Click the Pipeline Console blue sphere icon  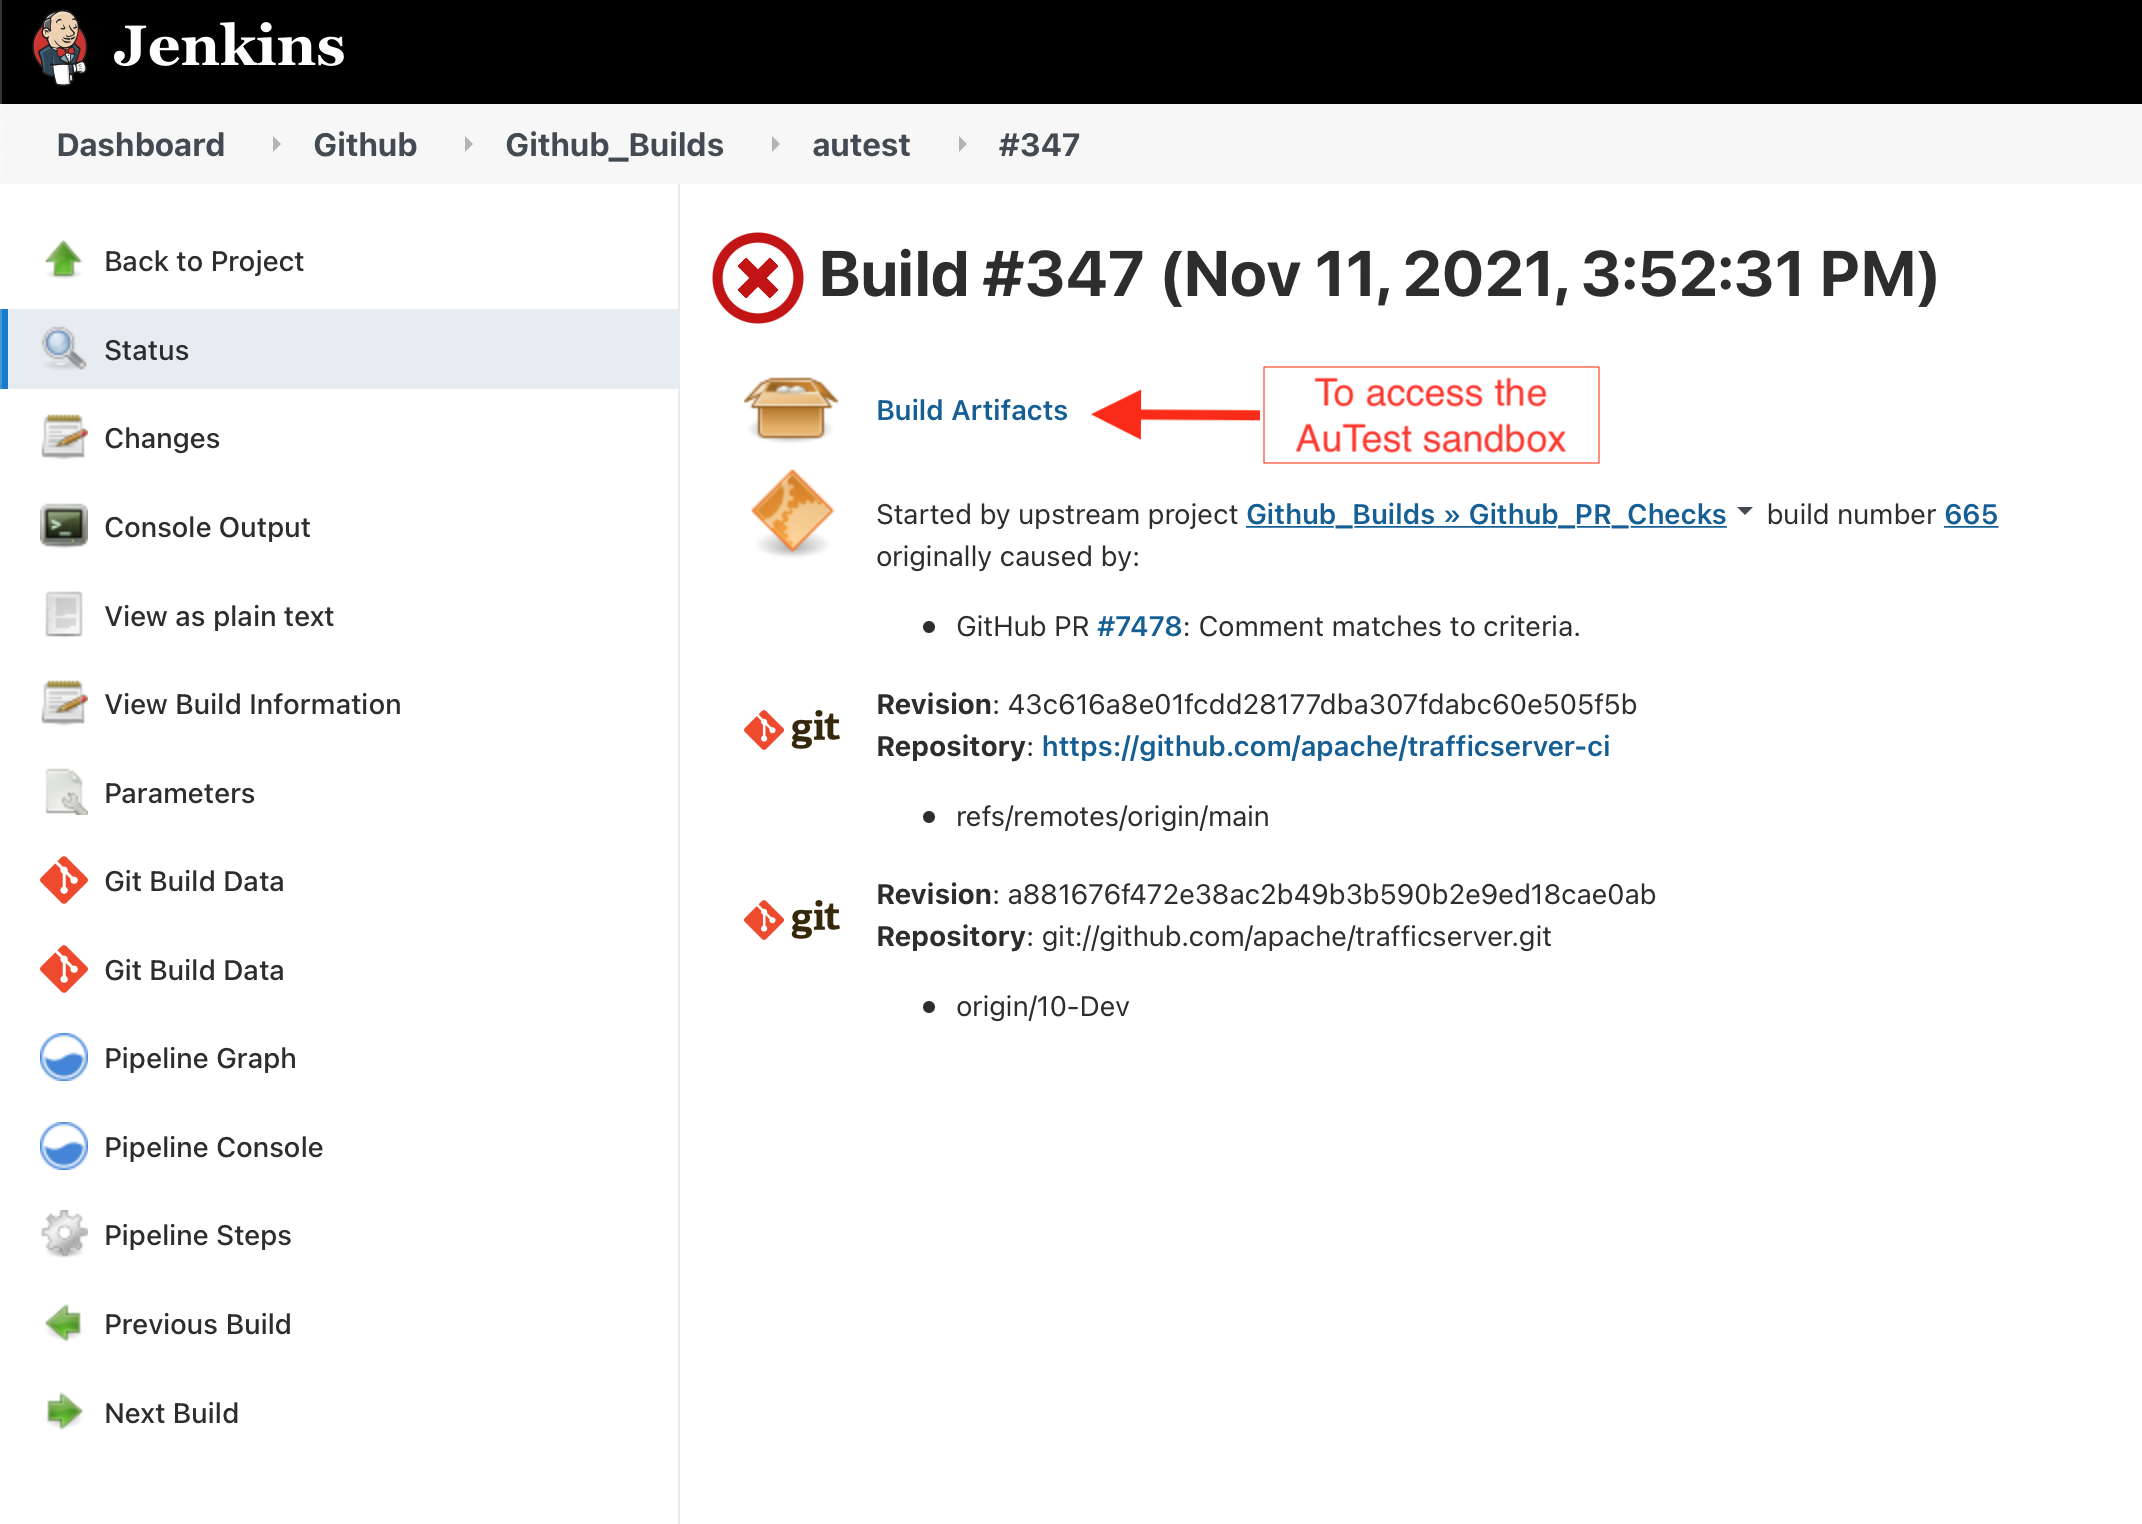64,1146
